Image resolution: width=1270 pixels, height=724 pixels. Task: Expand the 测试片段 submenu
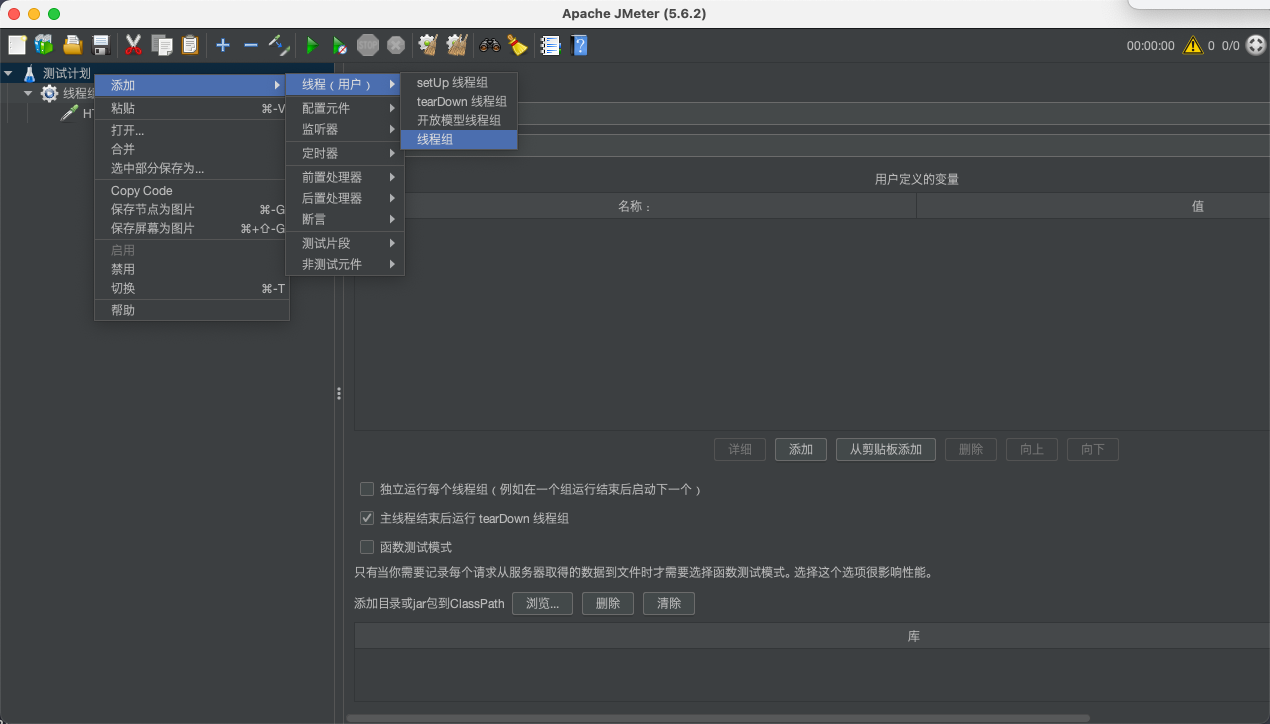(344, 243)
